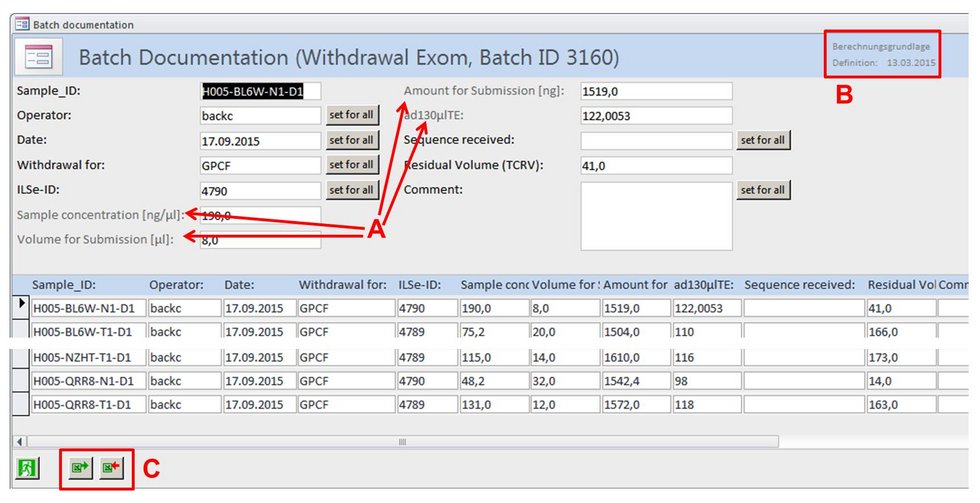Click sample concentration cell 115,0
This screenshot has width=980, height=503.
494,357
